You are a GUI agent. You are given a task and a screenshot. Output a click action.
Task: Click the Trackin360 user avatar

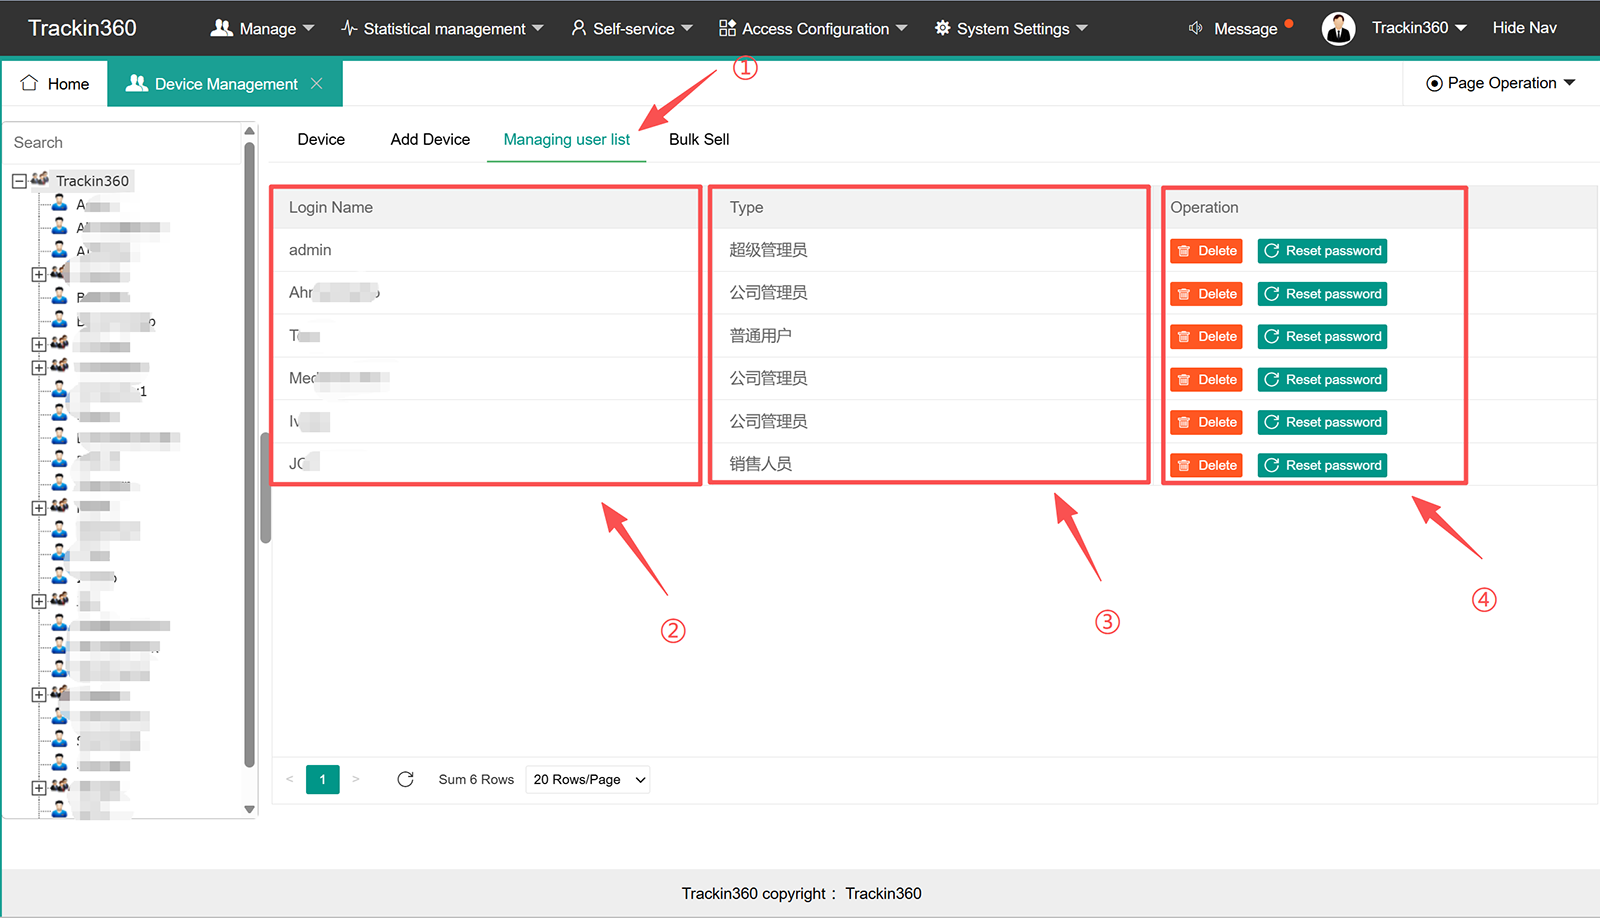pos(1338,28)
